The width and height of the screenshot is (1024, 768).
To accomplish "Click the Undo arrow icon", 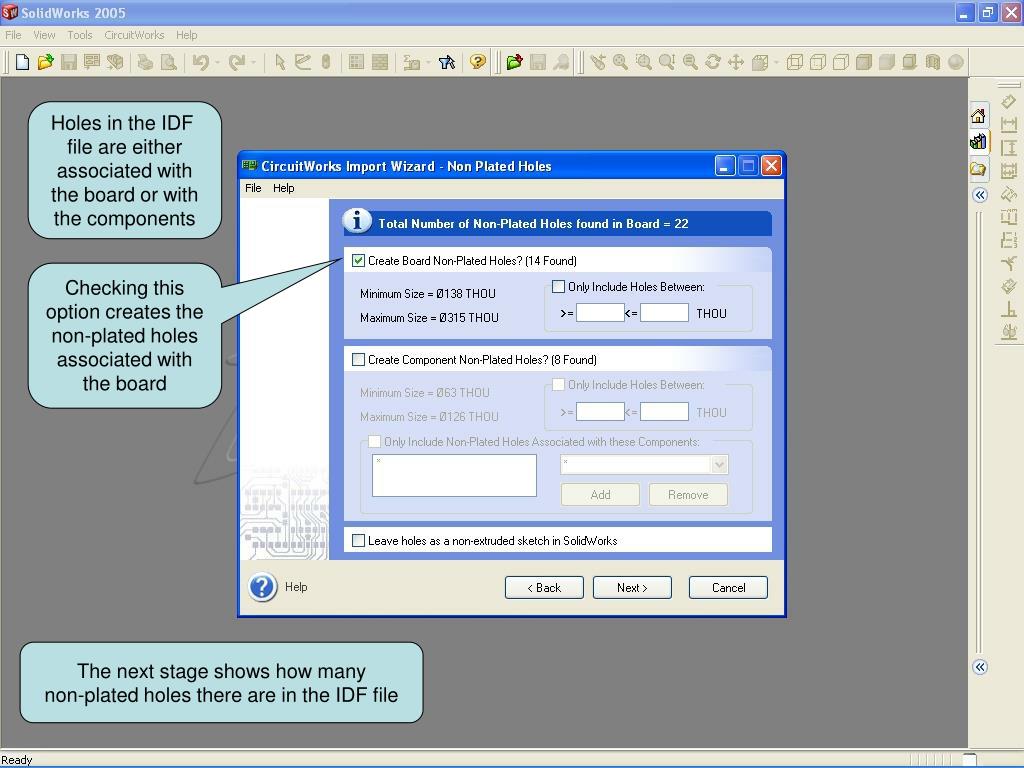I will [x=200, y=62].
